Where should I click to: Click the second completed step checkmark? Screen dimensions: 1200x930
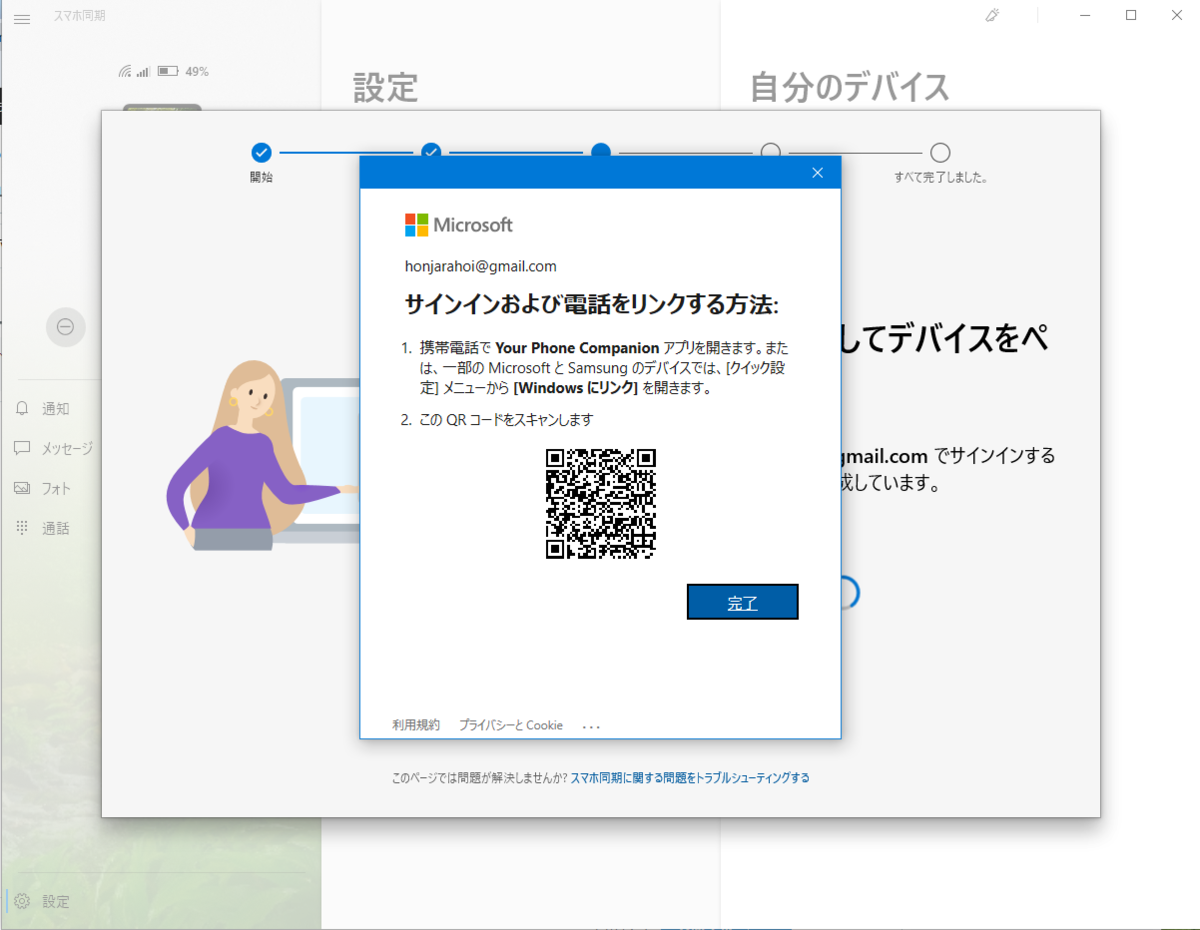point(431,152)
